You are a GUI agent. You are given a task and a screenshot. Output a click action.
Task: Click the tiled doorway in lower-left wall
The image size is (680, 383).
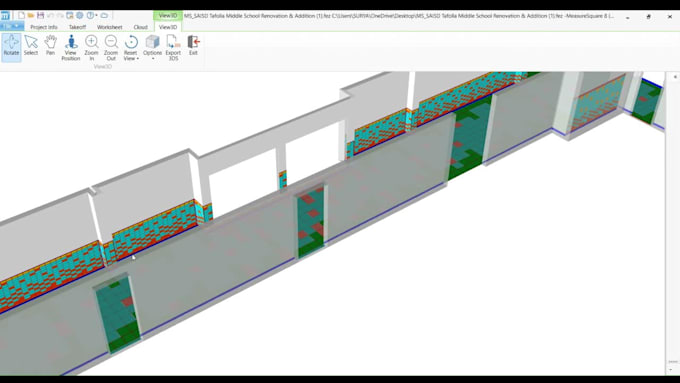click(x=118, y=314)
